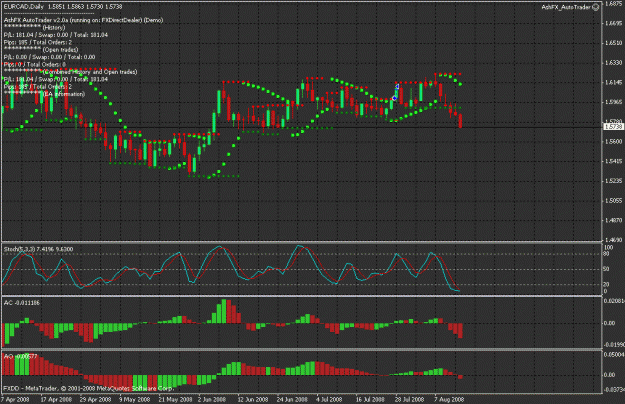Click the 0.00 level on AC scale
The width and height of the screenshot is (625, 404).
coord(609,323)
